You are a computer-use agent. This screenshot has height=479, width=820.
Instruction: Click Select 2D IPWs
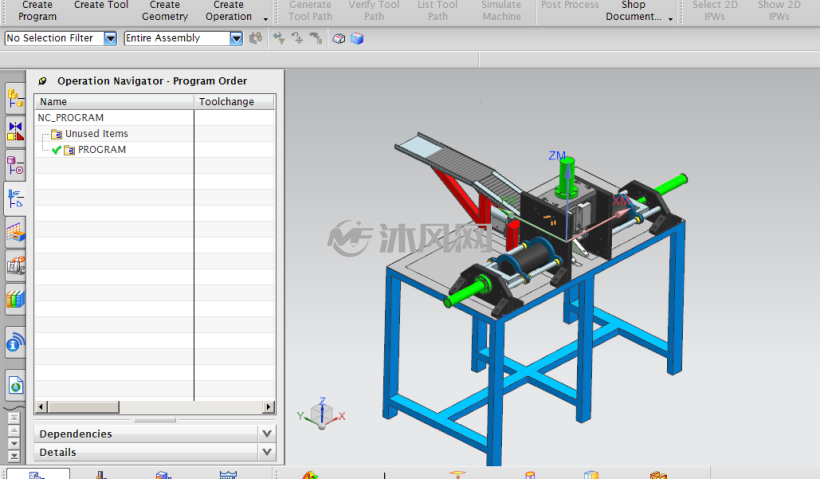(715, 10)
